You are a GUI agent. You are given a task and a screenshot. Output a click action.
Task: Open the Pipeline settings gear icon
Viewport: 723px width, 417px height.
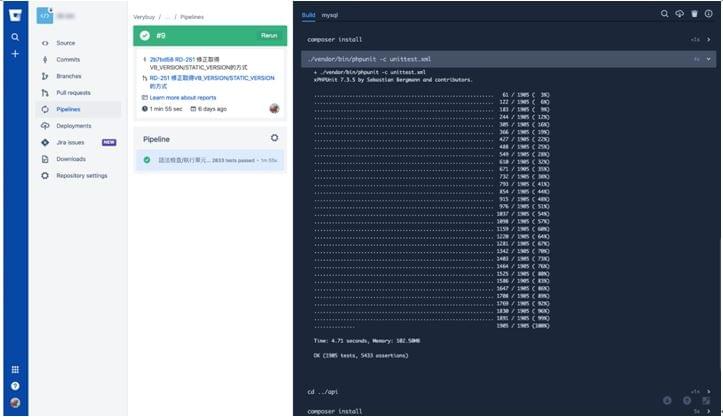tap(274, 138)
